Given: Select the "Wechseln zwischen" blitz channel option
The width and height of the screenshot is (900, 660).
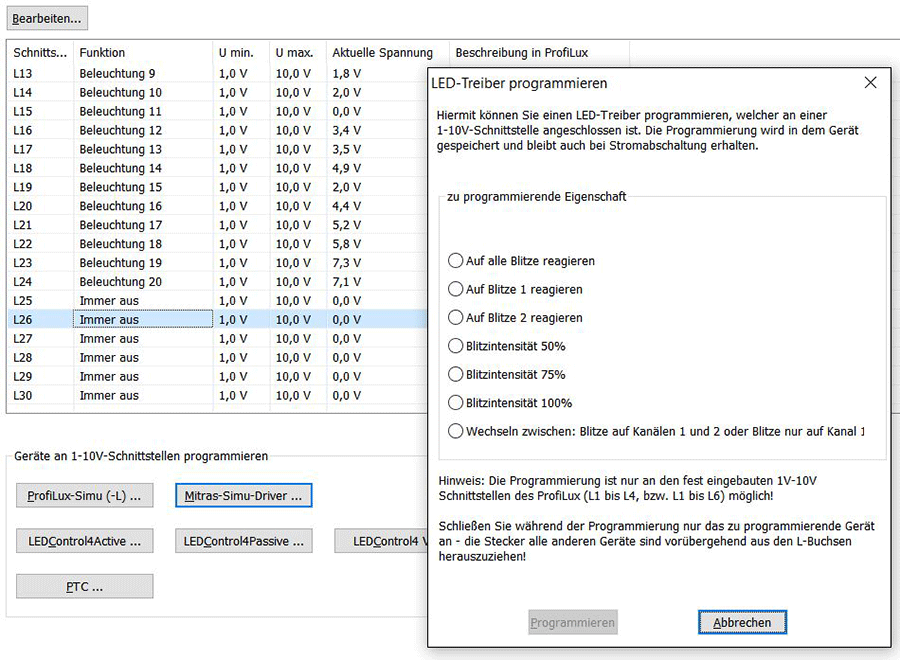Looking at the screenshot, I should click(x=455, y=432).
